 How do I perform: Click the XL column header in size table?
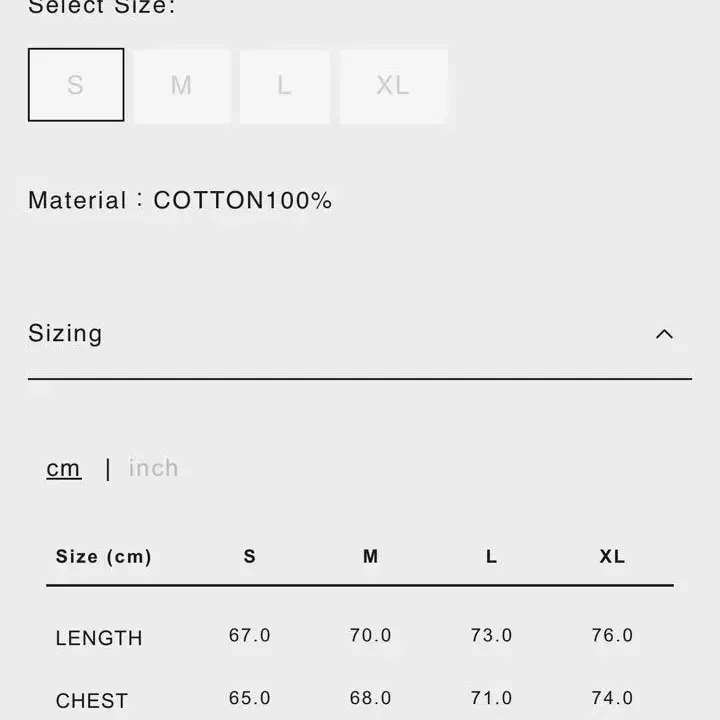[x=612, y=557]
